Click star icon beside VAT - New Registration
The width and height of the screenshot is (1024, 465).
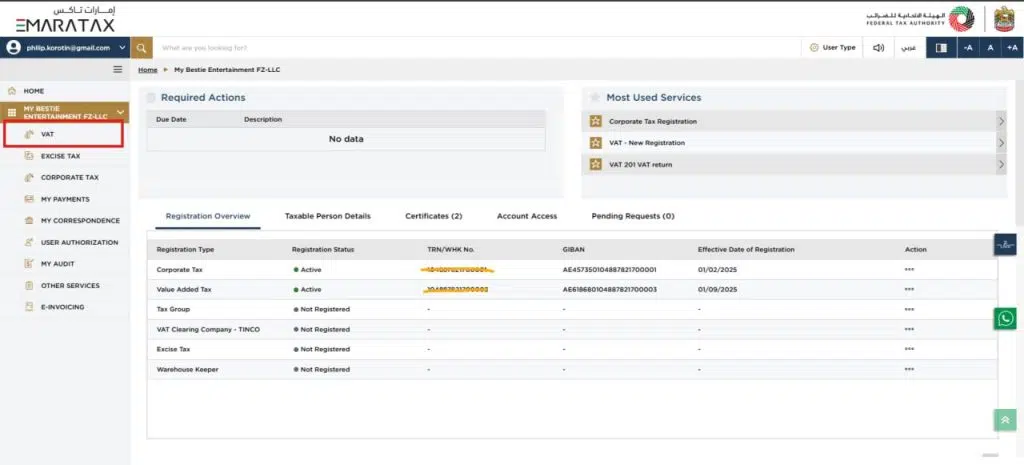point(595,143)
